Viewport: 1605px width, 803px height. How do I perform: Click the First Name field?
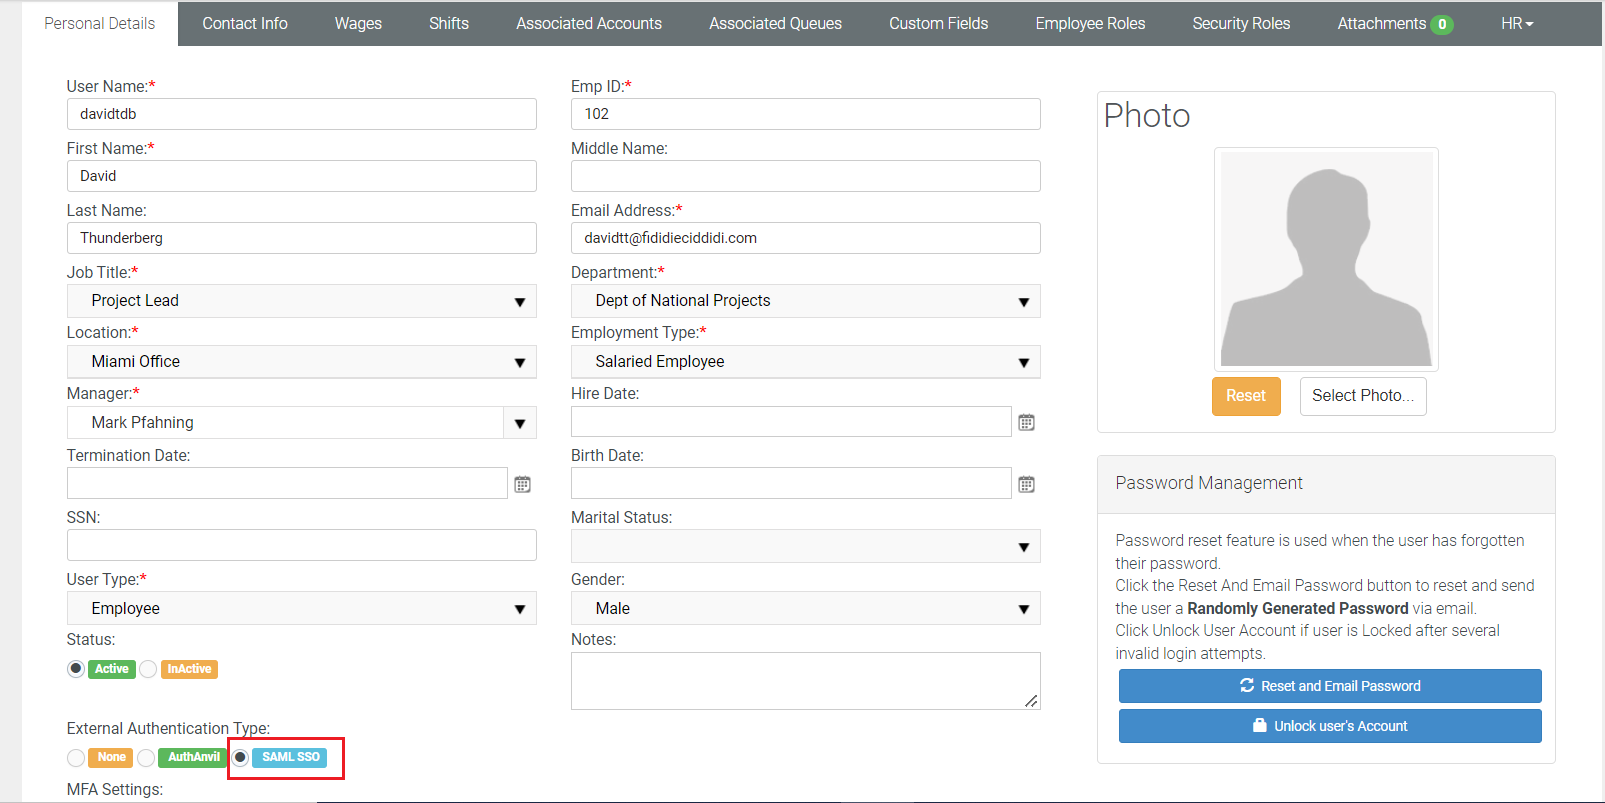tap(302, 176)
